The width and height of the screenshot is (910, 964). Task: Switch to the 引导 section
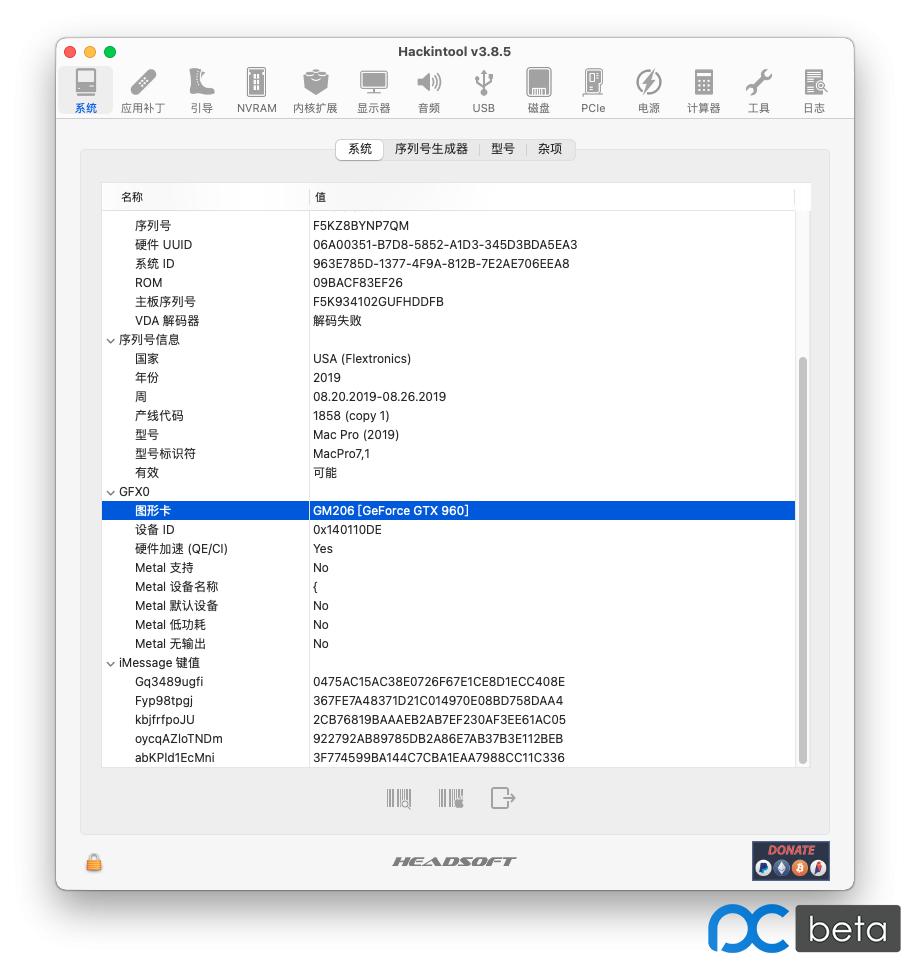point(199,90)
